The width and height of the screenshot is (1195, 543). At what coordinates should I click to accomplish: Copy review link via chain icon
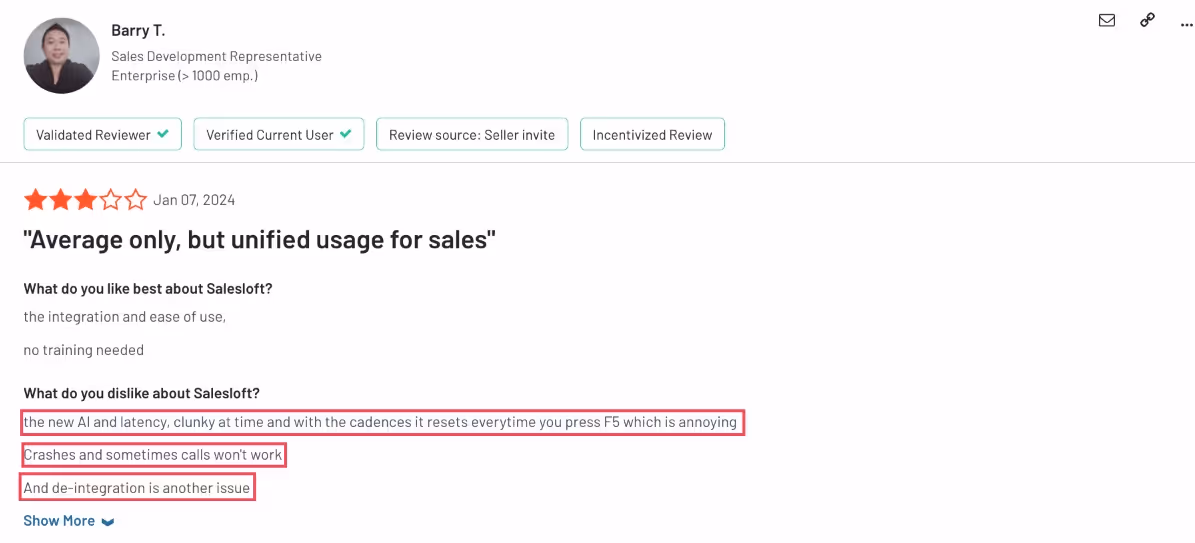click(x=1147, y=21)
